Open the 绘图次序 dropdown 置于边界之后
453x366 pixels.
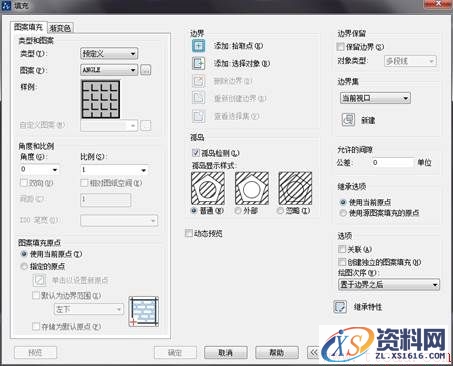[x=389, y=285]
